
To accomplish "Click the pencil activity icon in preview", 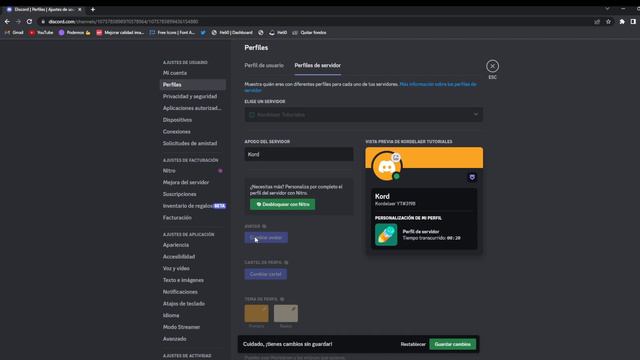I will coord(386,235).
